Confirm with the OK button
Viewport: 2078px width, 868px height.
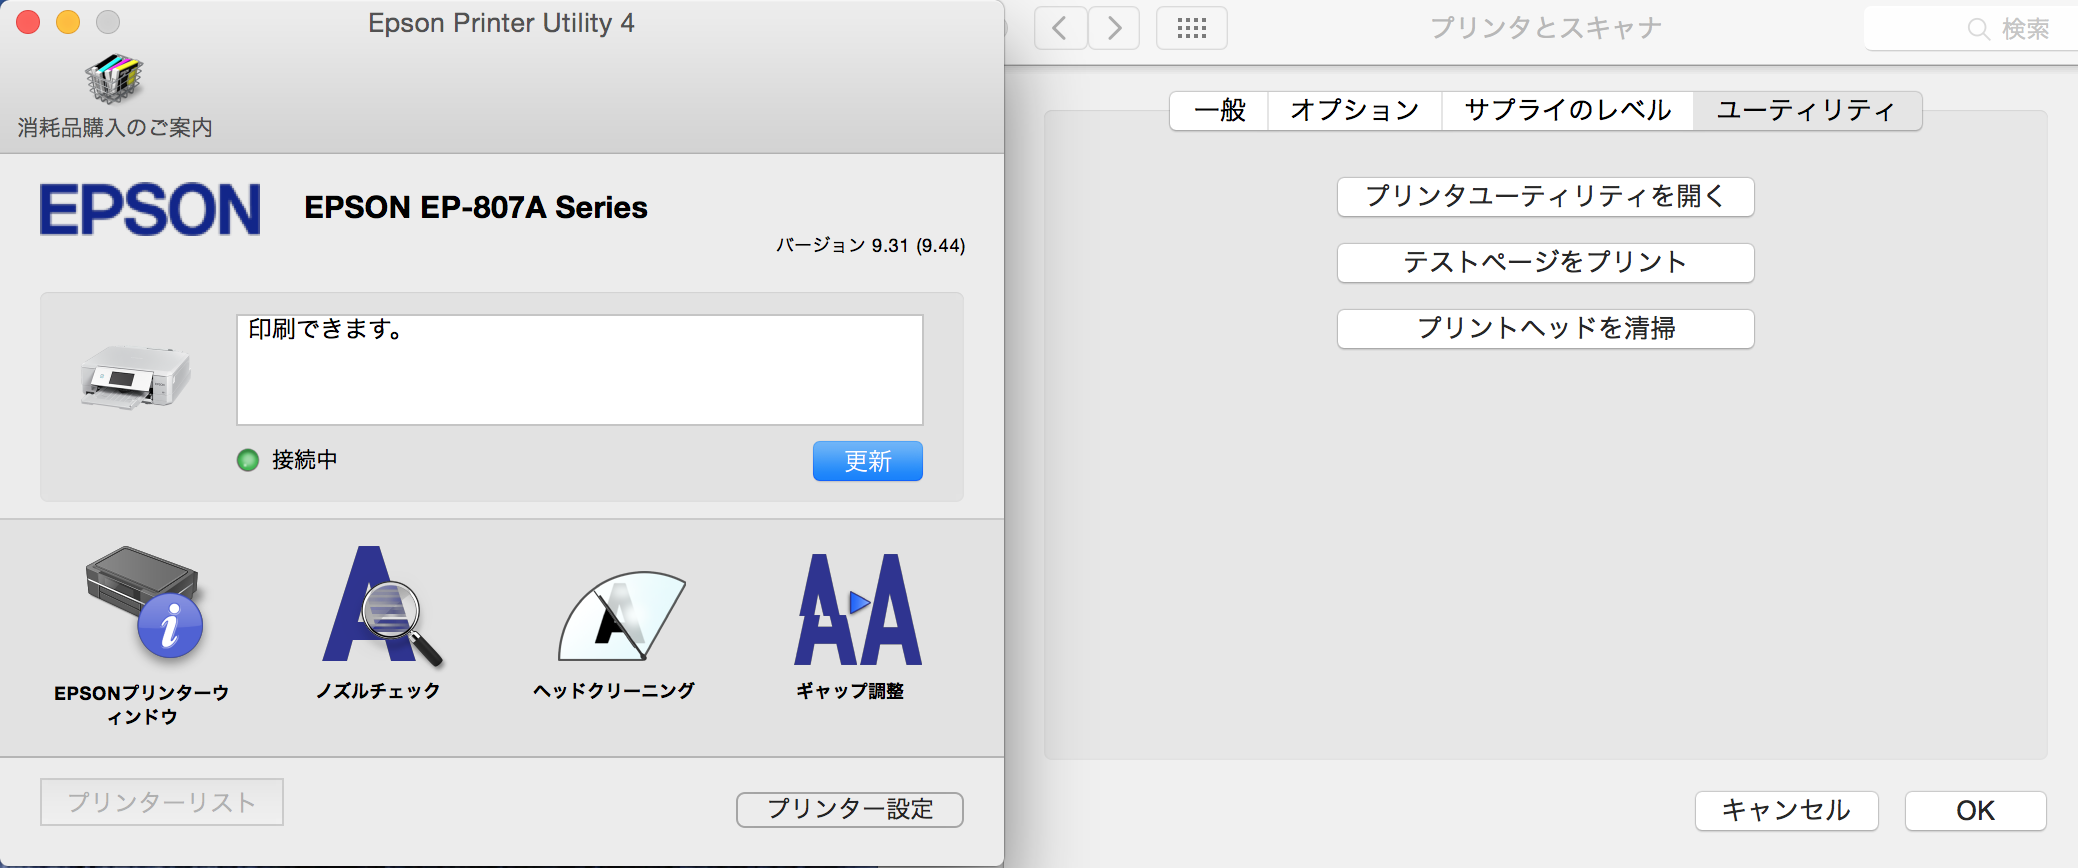pyautogui.click(x=1976, y=811)
